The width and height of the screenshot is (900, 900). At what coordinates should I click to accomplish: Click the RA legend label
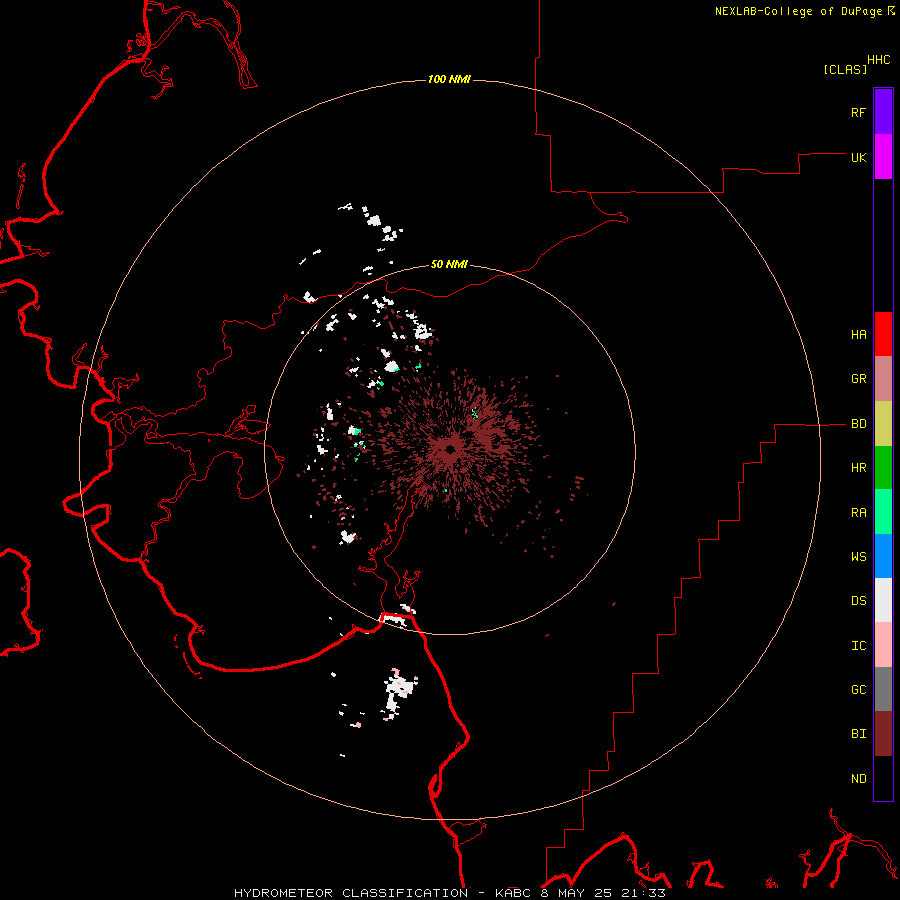(858, 513)
